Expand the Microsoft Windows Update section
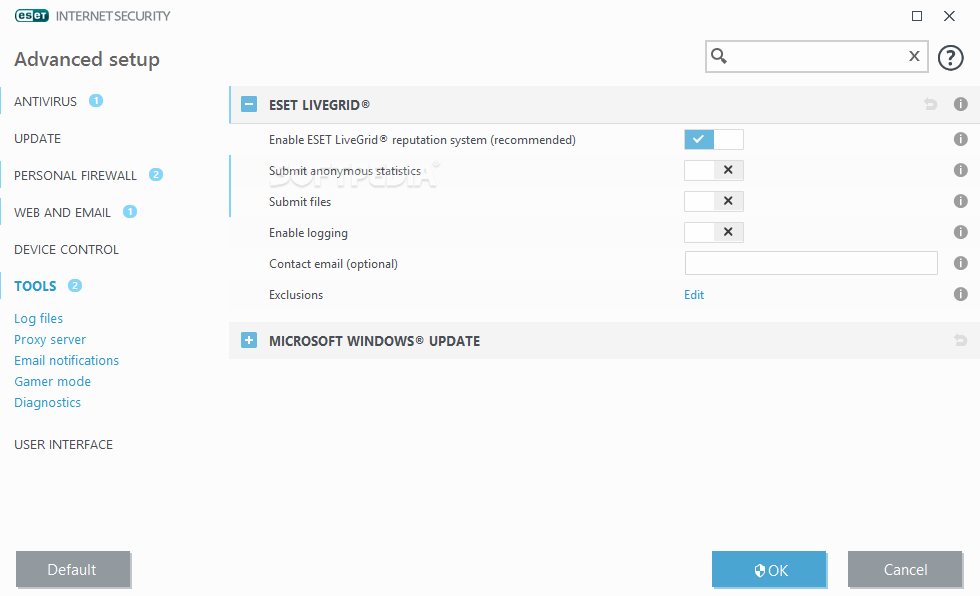Image resolution: width=980 pixels, height=596 pixels. click(249, 340)
